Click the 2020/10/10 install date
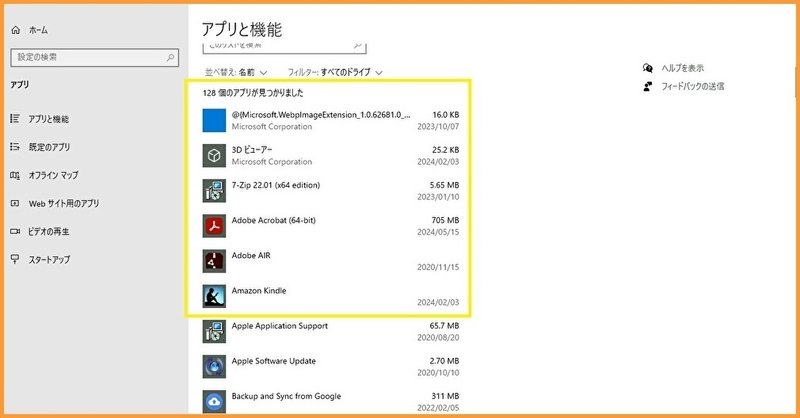 click(438, 373)
